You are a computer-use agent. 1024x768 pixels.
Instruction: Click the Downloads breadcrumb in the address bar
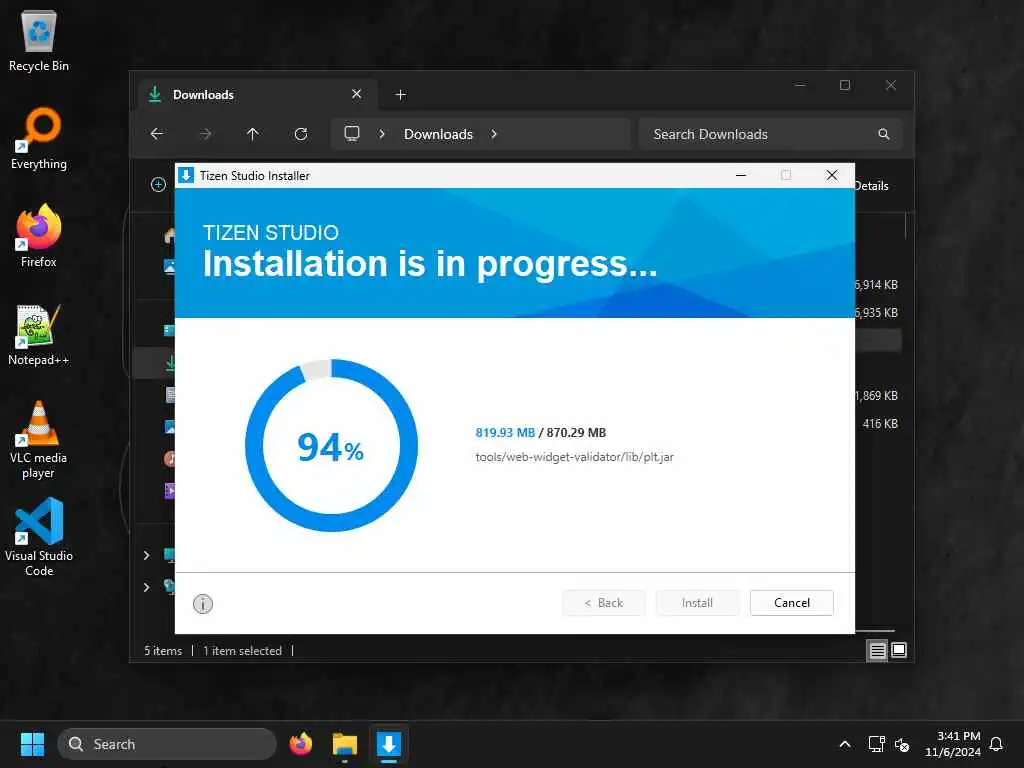438,134
